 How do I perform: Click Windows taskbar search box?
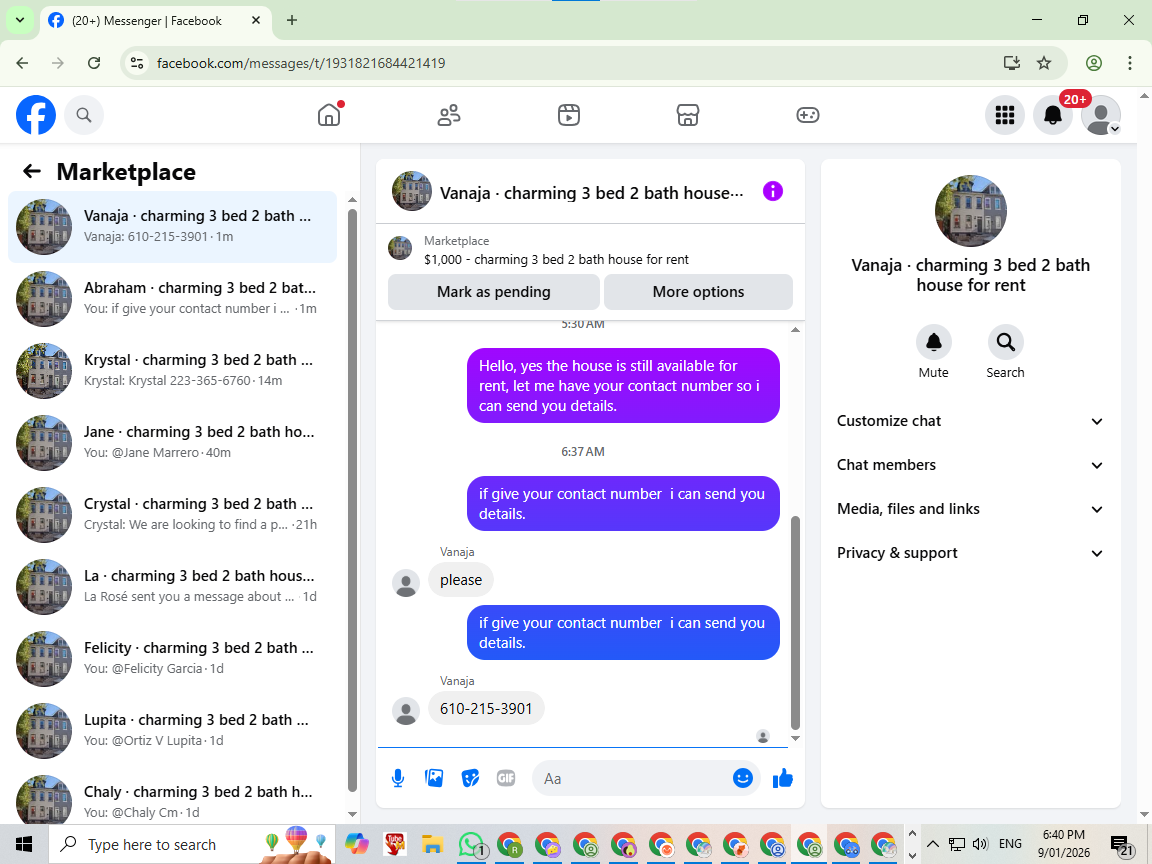pos(191,844)
